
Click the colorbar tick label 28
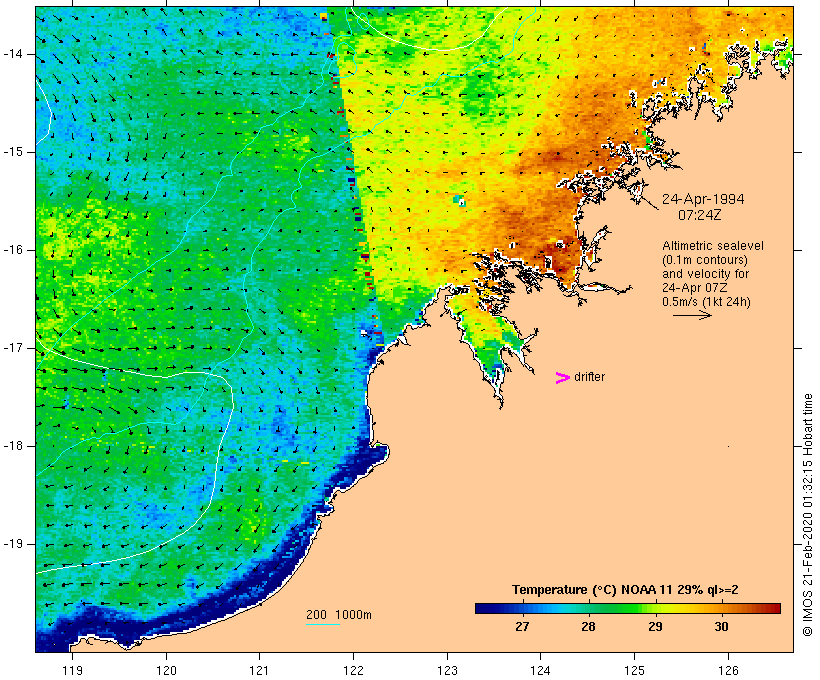(x=588, y=627)
